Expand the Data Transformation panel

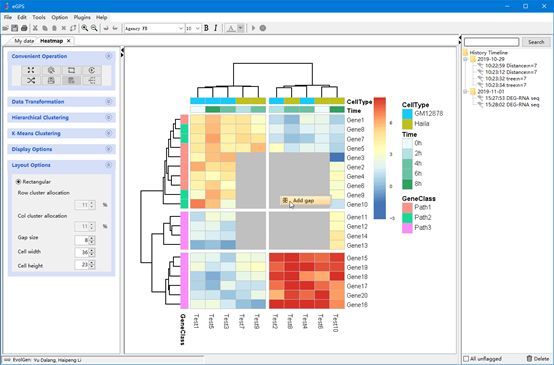coord(108,102)
